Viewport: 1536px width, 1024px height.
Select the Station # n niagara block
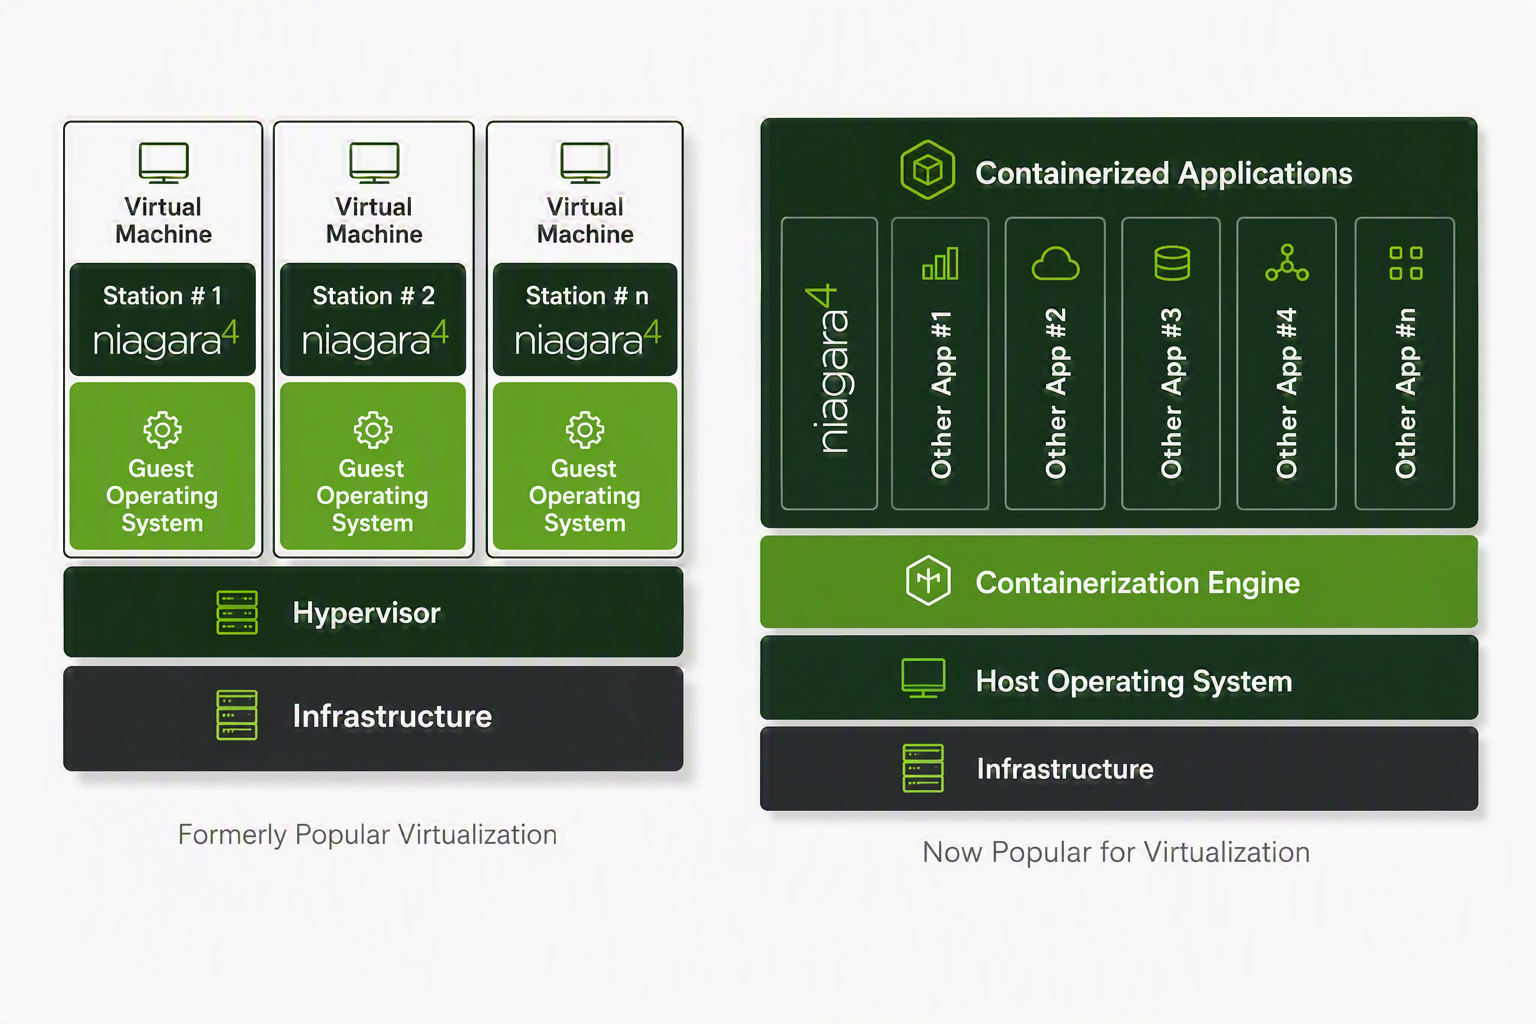pos(585,320)
